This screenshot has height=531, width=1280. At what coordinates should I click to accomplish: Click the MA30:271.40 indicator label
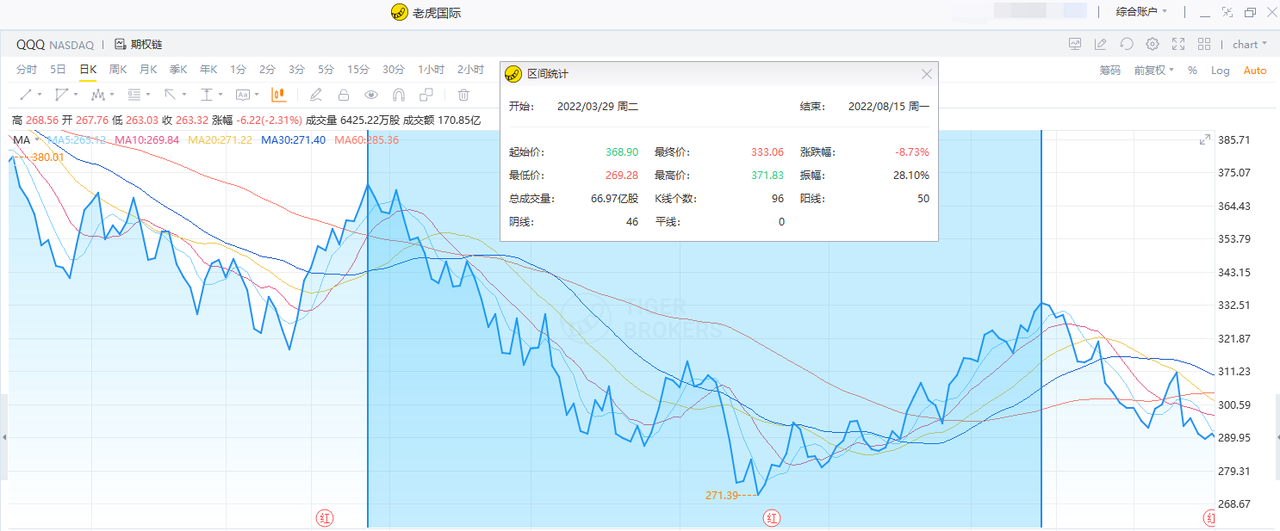click(293, 140)
